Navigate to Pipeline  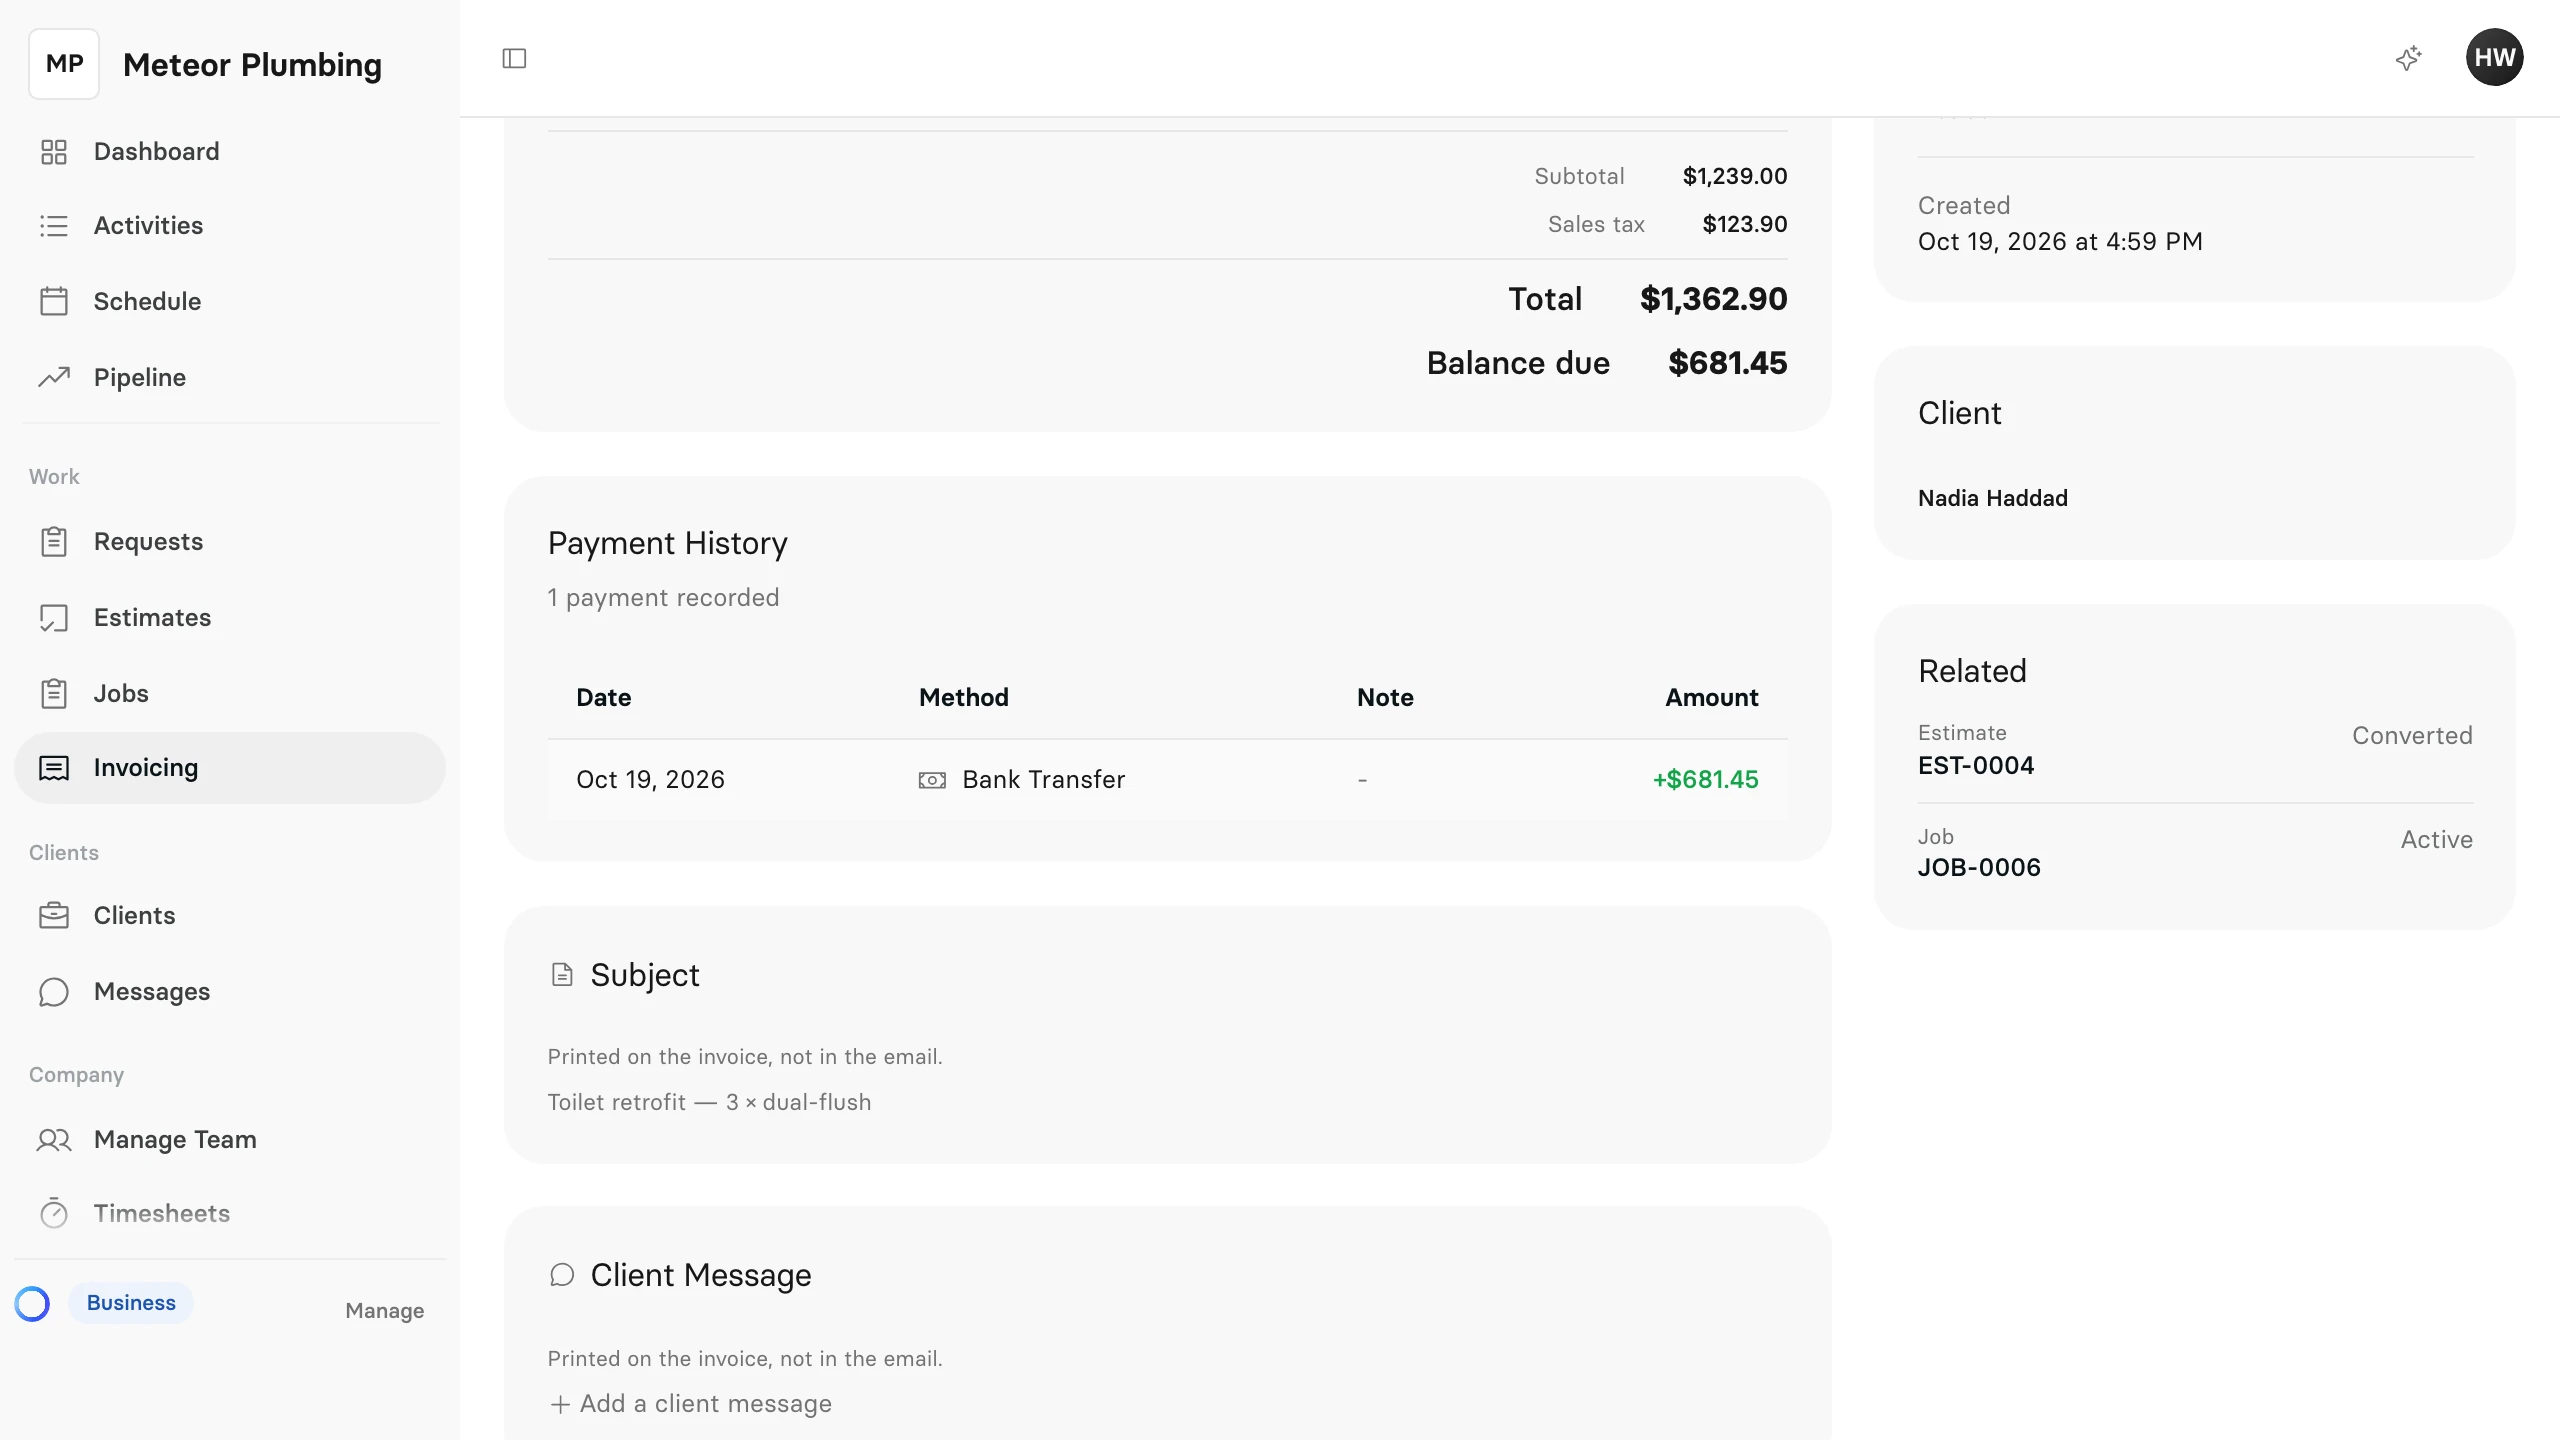coord(230,377)
